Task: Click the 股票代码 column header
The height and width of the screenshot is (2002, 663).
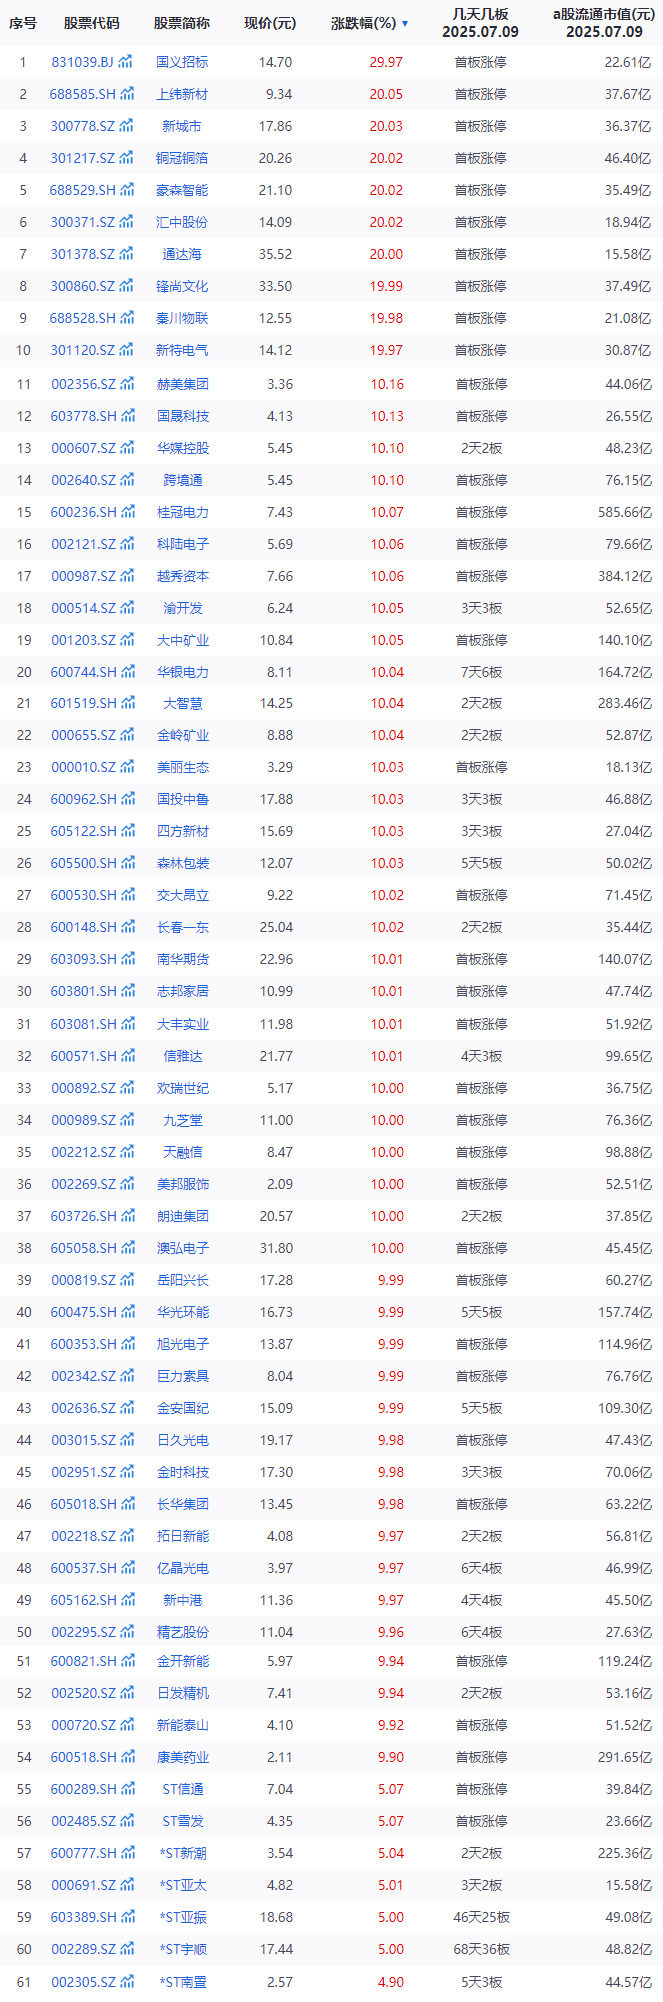Action: coord(91,23)
